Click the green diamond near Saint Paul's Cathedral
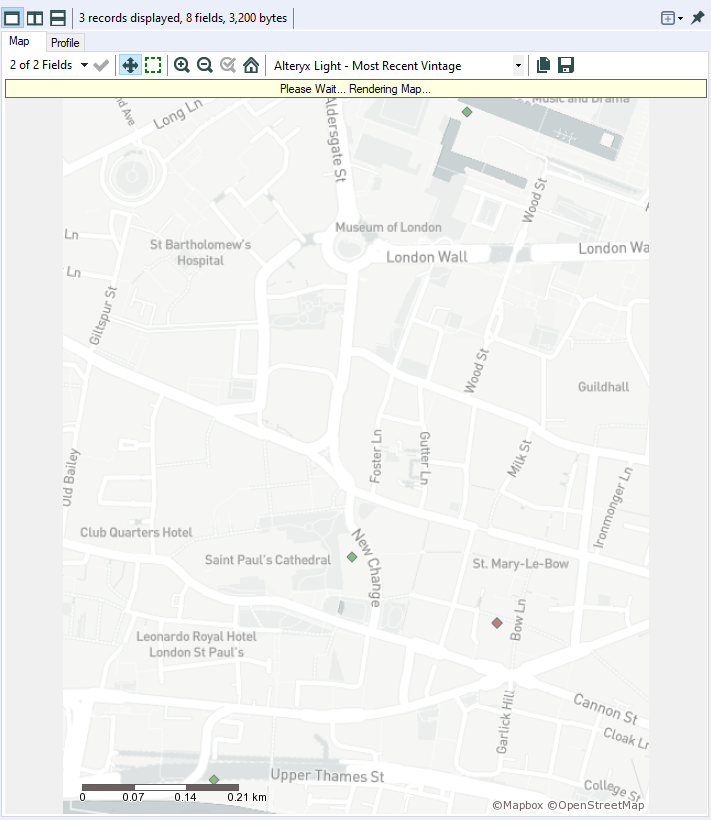The height and width of the screenshot is (820, 711). [x=352, y=557]
